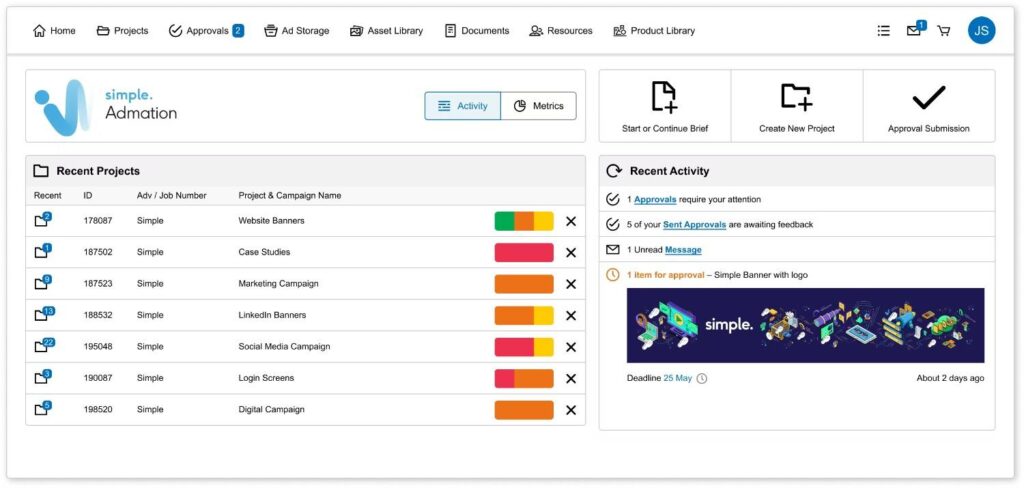Click the red Case Studies status bar
Image resolution: width=1024 pixels, height=488 pixels.
[524, 252]
